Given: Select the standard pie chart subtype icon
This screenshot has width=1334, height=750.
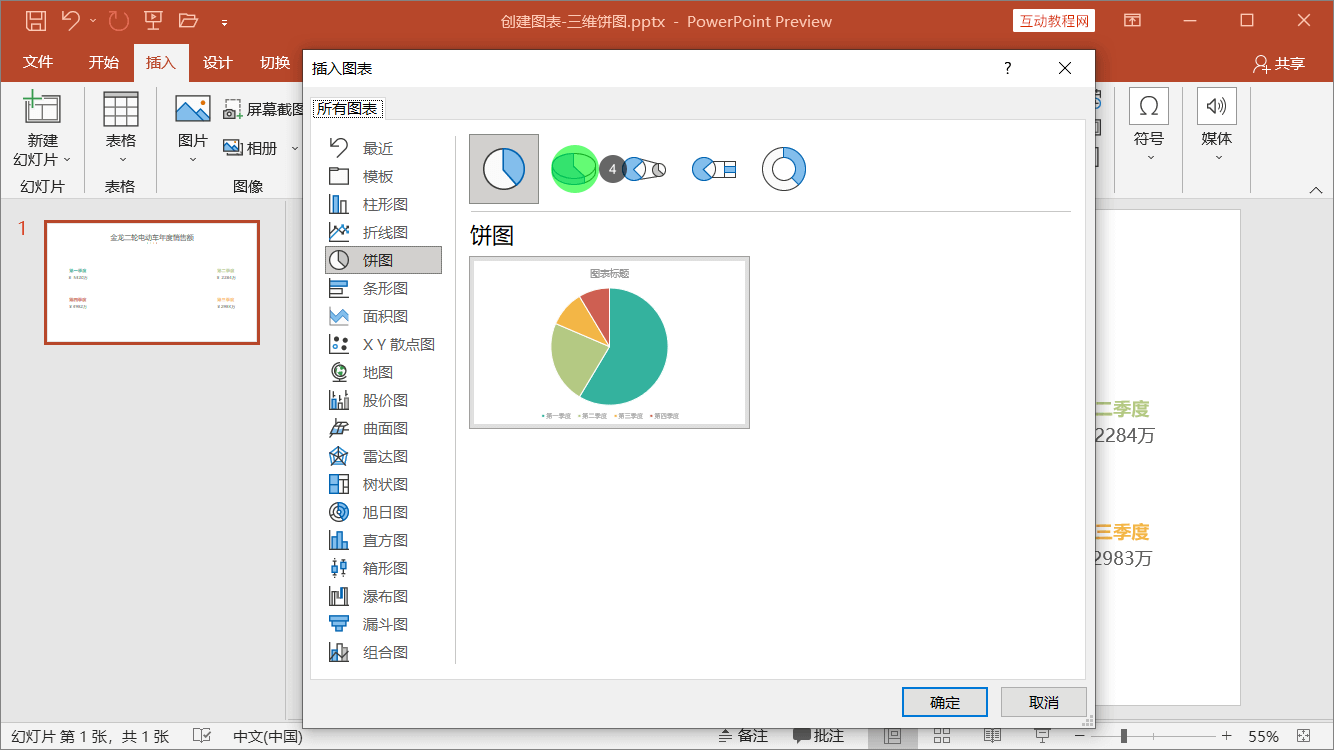Looking at the screenshot, I should pyautogui.click(x=504, y=169).
